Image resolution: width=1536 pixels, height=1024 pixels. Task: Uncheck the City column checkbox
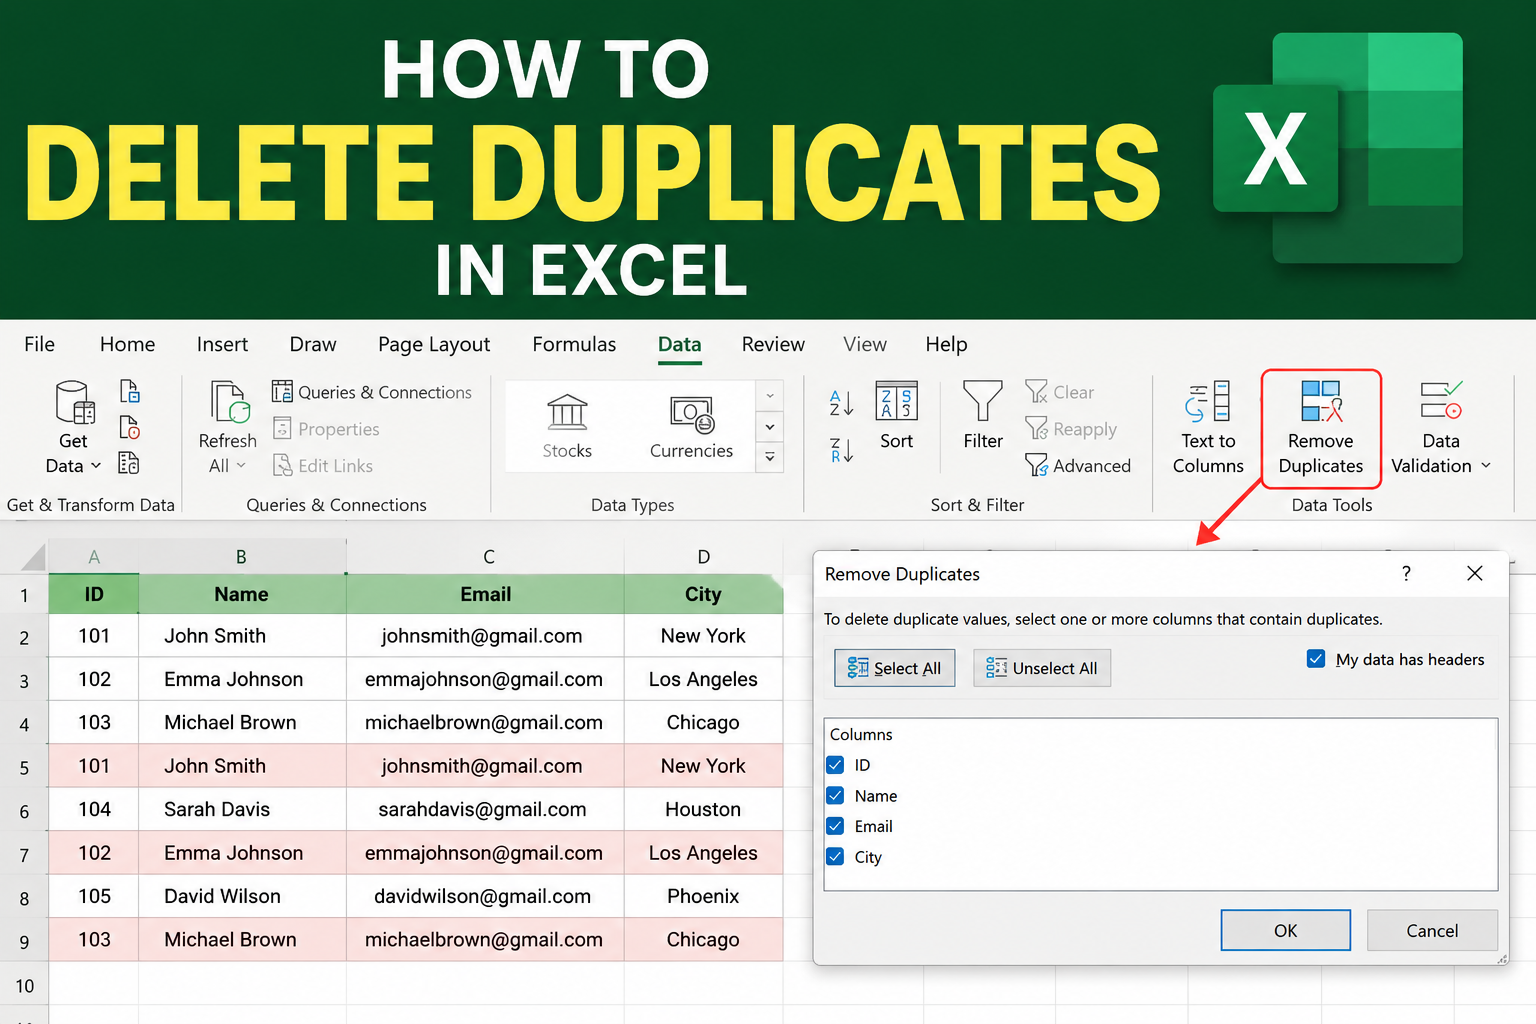pyautogui.click(x=835, y=857)
